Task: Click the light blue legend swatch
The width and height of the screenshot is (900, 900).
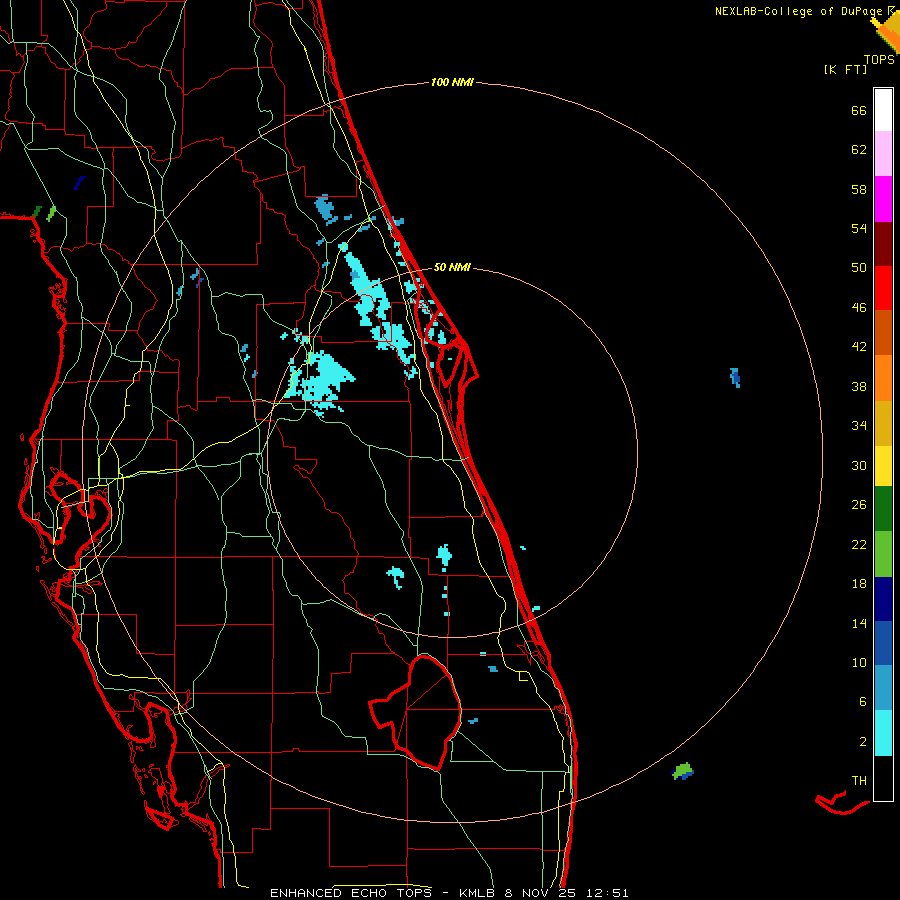Action: point(883,688)
